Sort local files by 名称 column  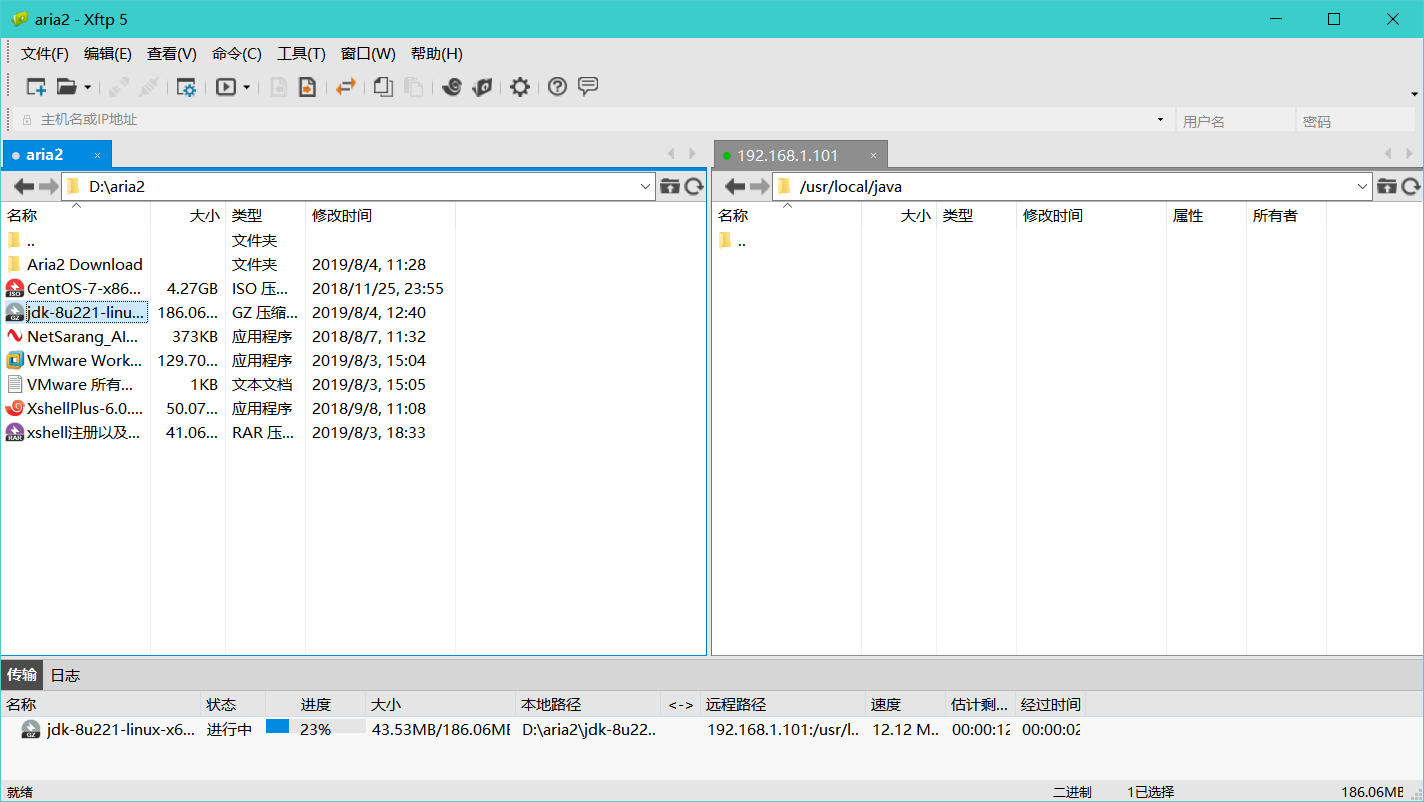click(x=76, y=215)
